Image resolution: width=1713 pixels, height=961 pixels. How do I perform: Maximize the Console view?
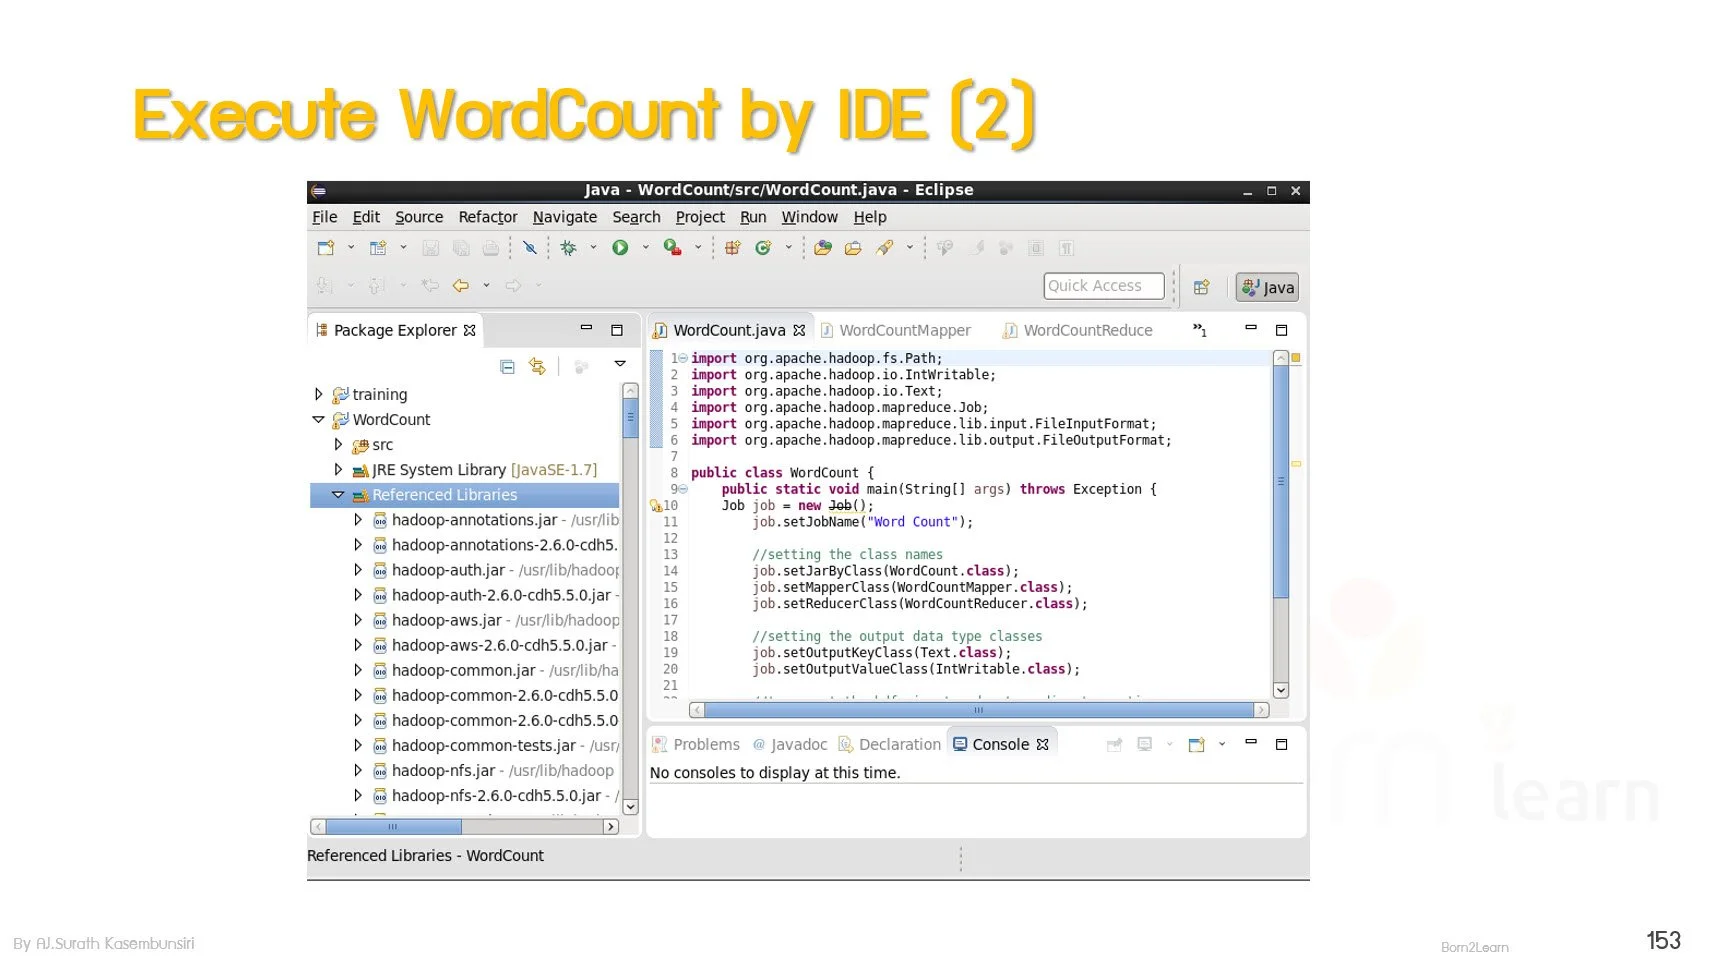(1281, 744)
